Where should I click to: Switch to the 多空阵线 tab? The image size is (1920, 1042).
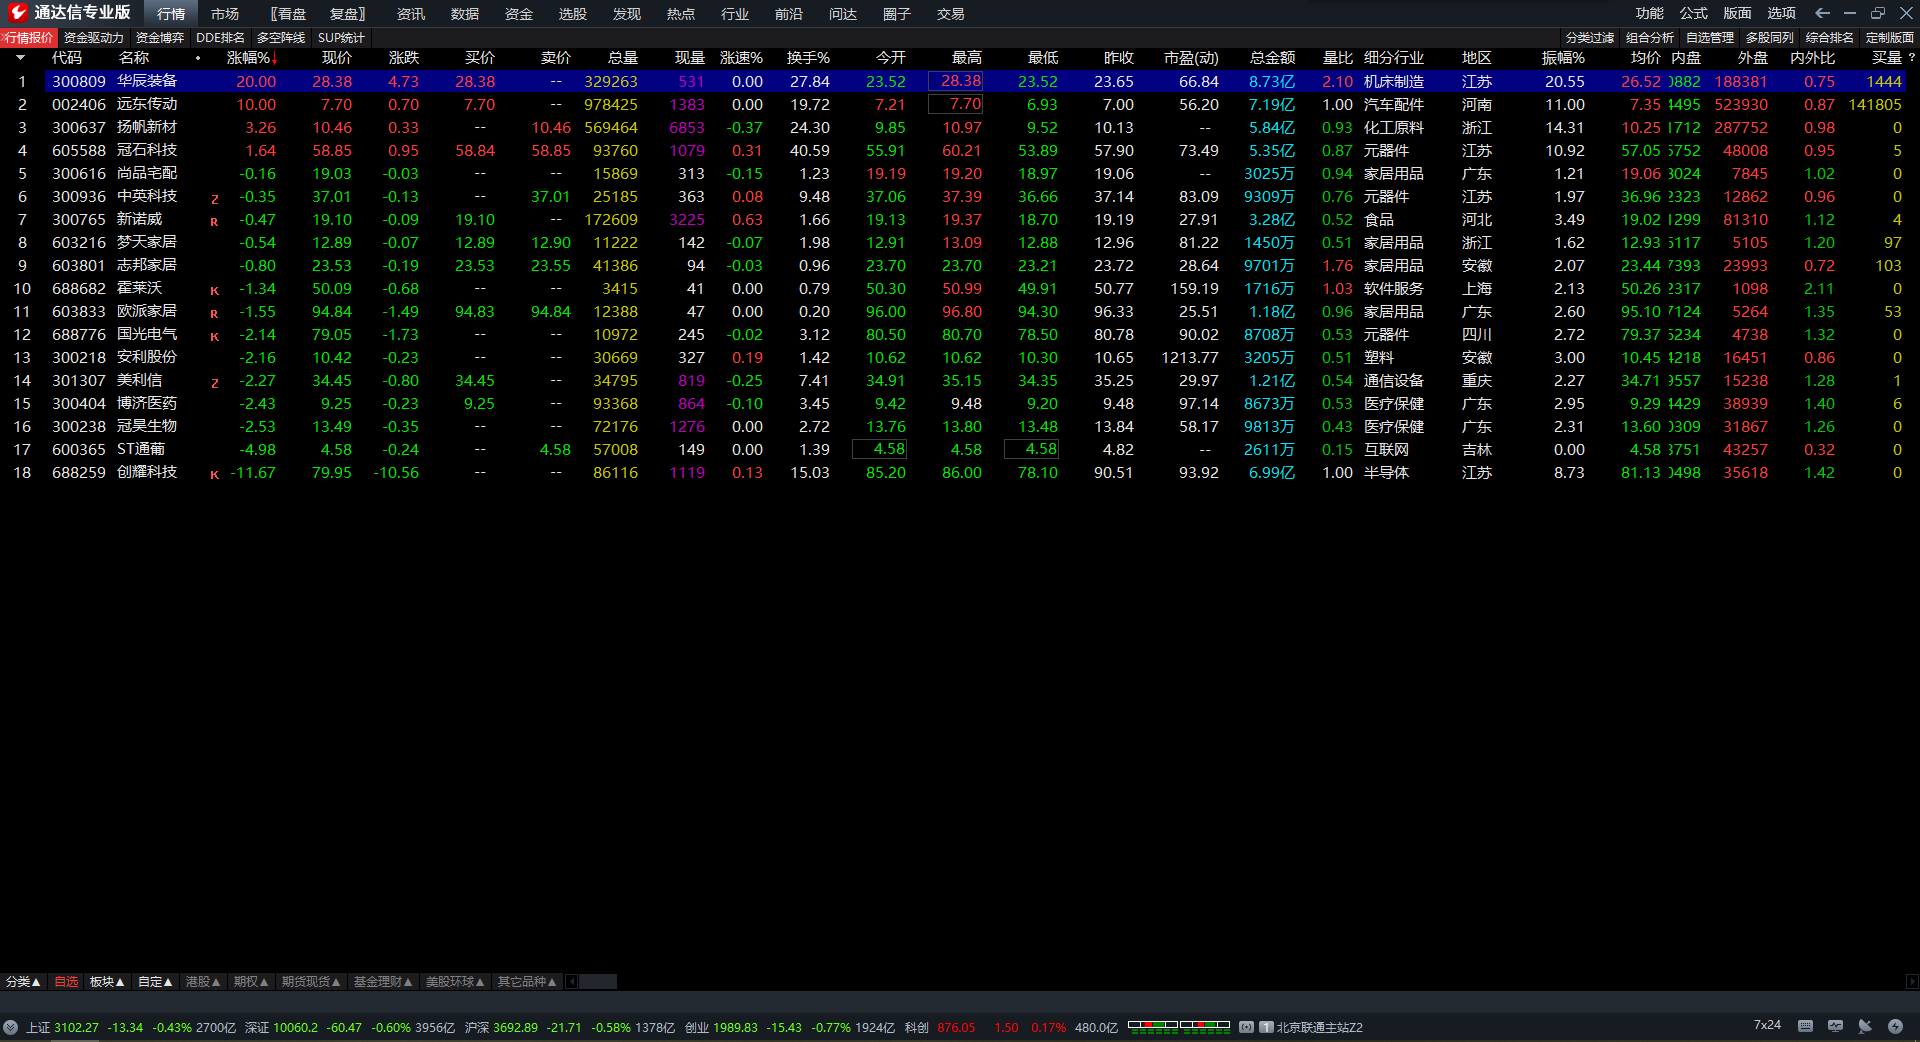point(281,37)
